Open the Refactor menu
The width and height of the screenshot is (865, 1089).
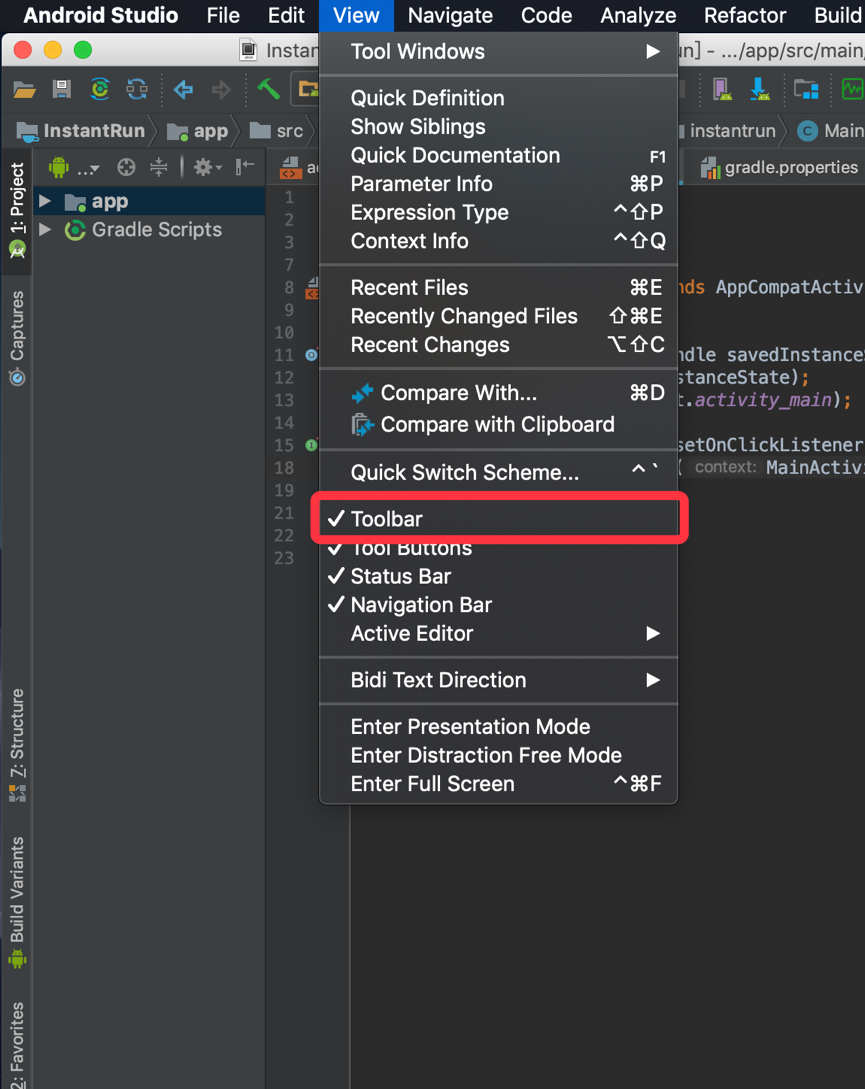point(745,15)
